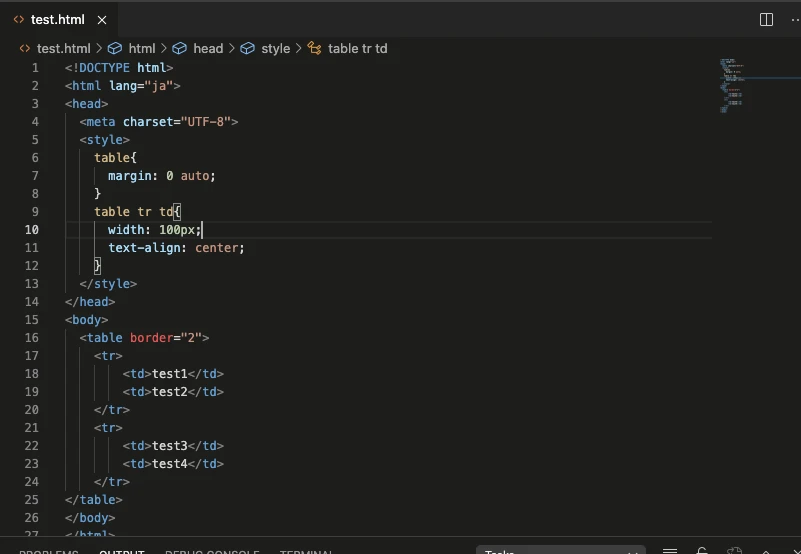Click line number 16 in the gutter
This screenshot has height=554, width=801.
(32, 338)
